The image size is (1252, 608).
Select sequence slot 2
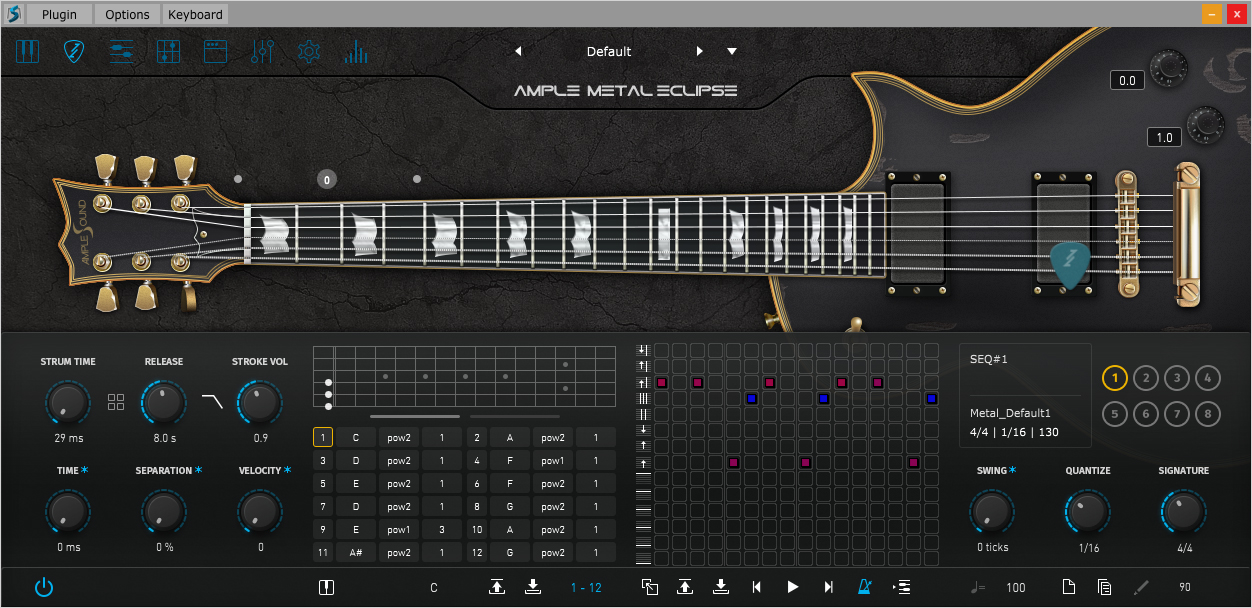click(x=1146, y=378)
